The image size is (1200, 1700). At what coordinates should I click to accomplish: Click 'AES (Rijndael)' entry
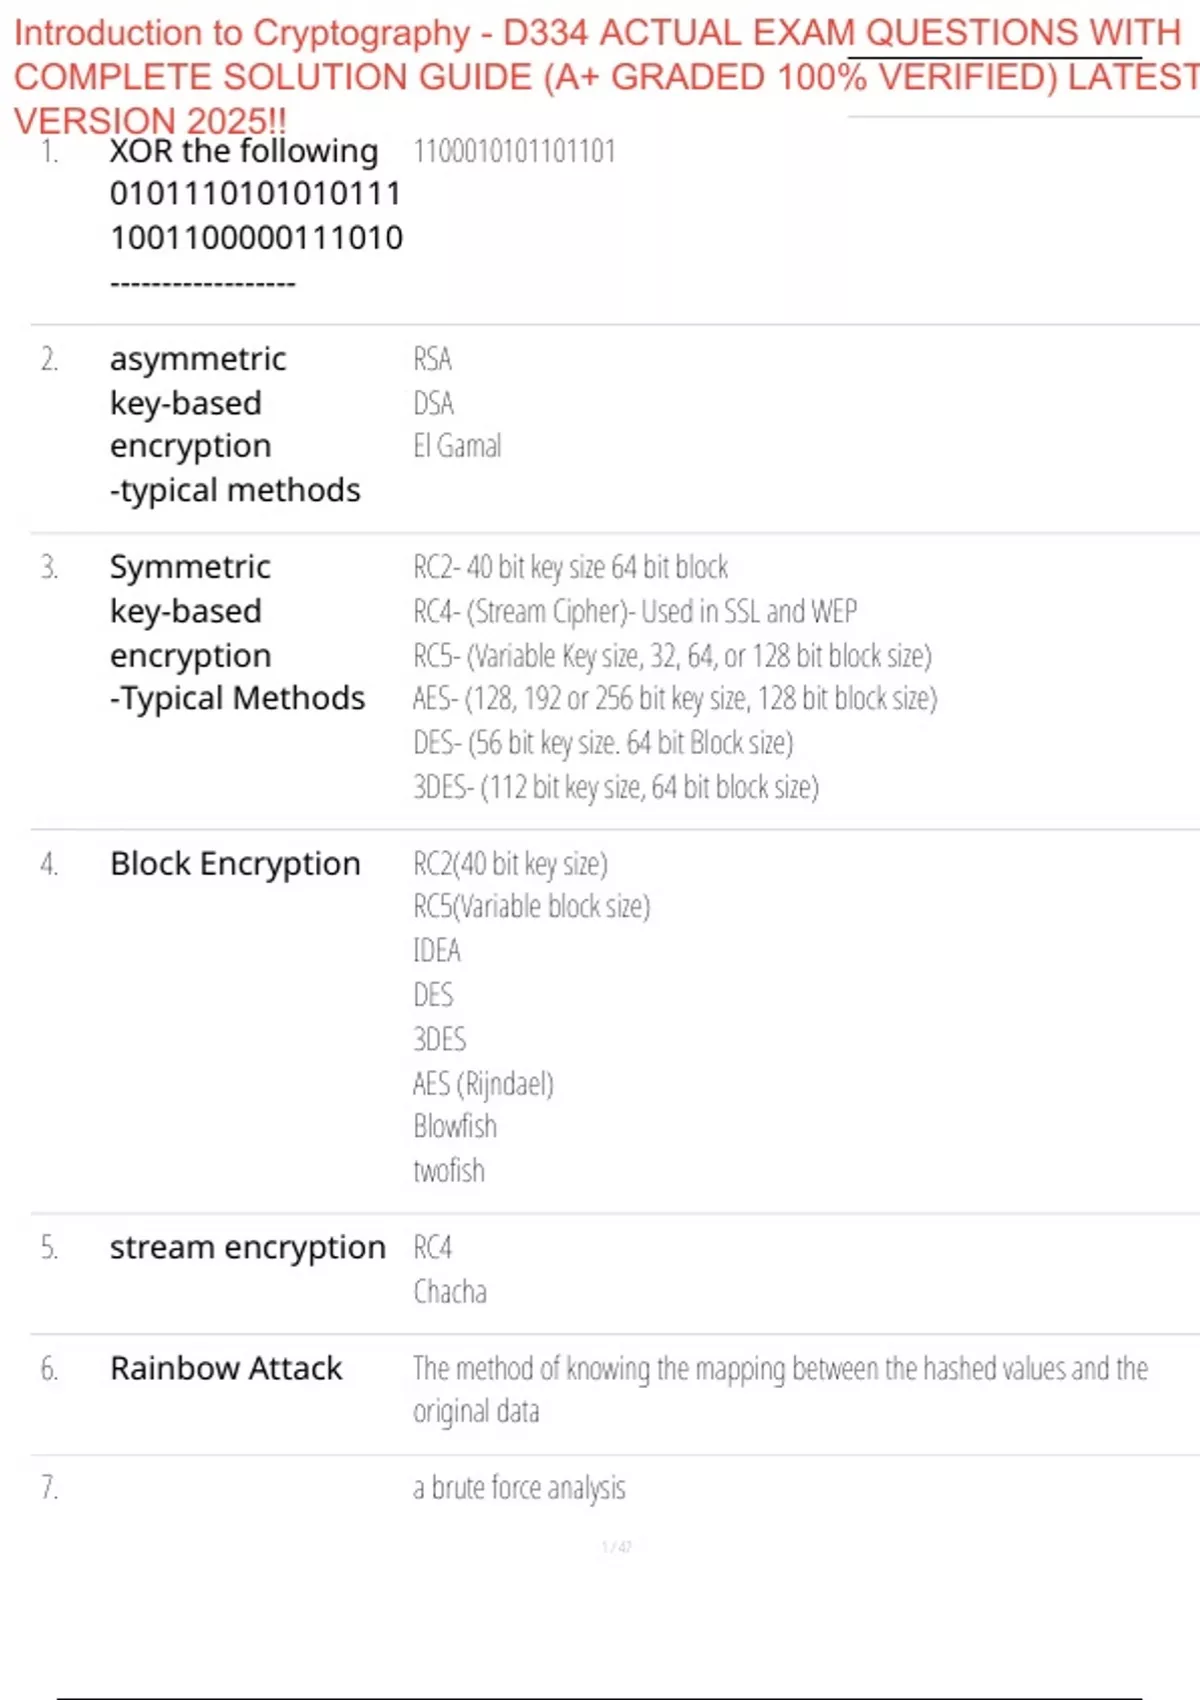click(482, 1083)
